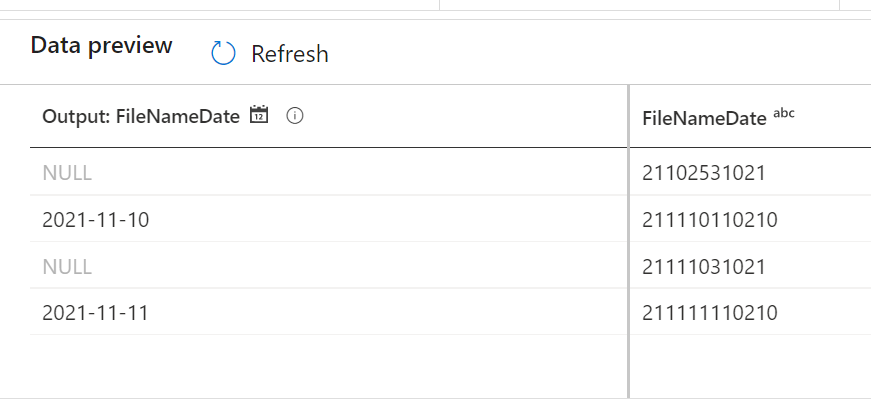Select the 2021-11-10 date cell

[x=328, y=220]
